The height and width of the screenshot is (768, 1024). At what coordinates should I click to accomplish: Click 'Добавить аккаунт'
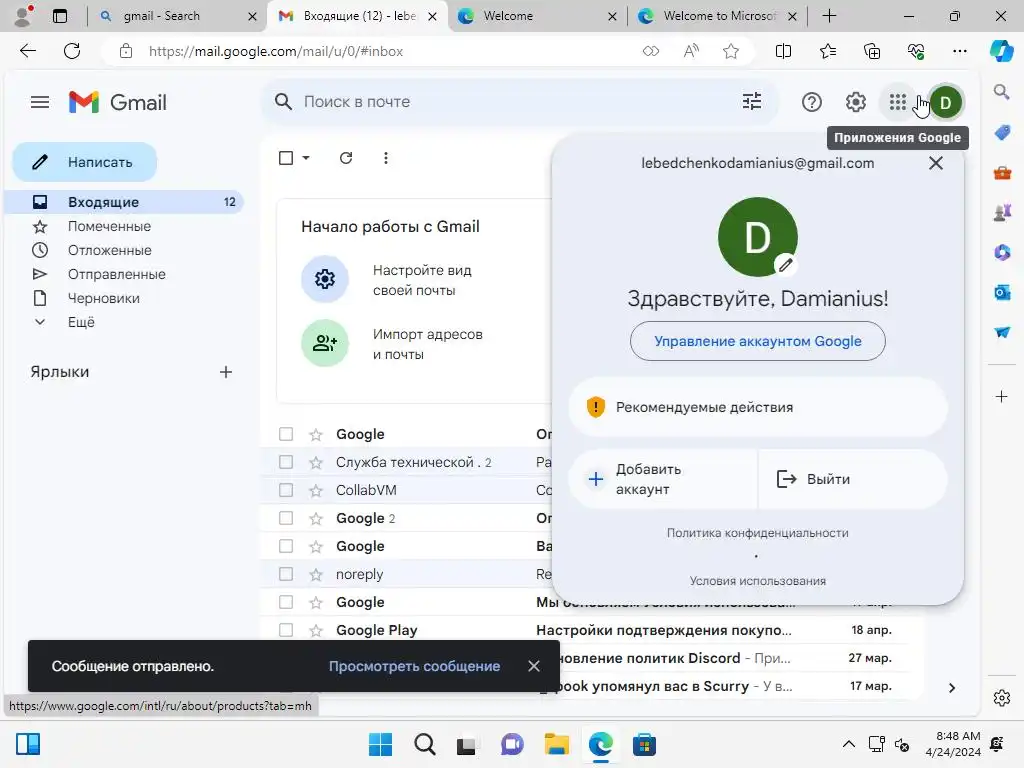pyautogui.click(x=663, y=479)
